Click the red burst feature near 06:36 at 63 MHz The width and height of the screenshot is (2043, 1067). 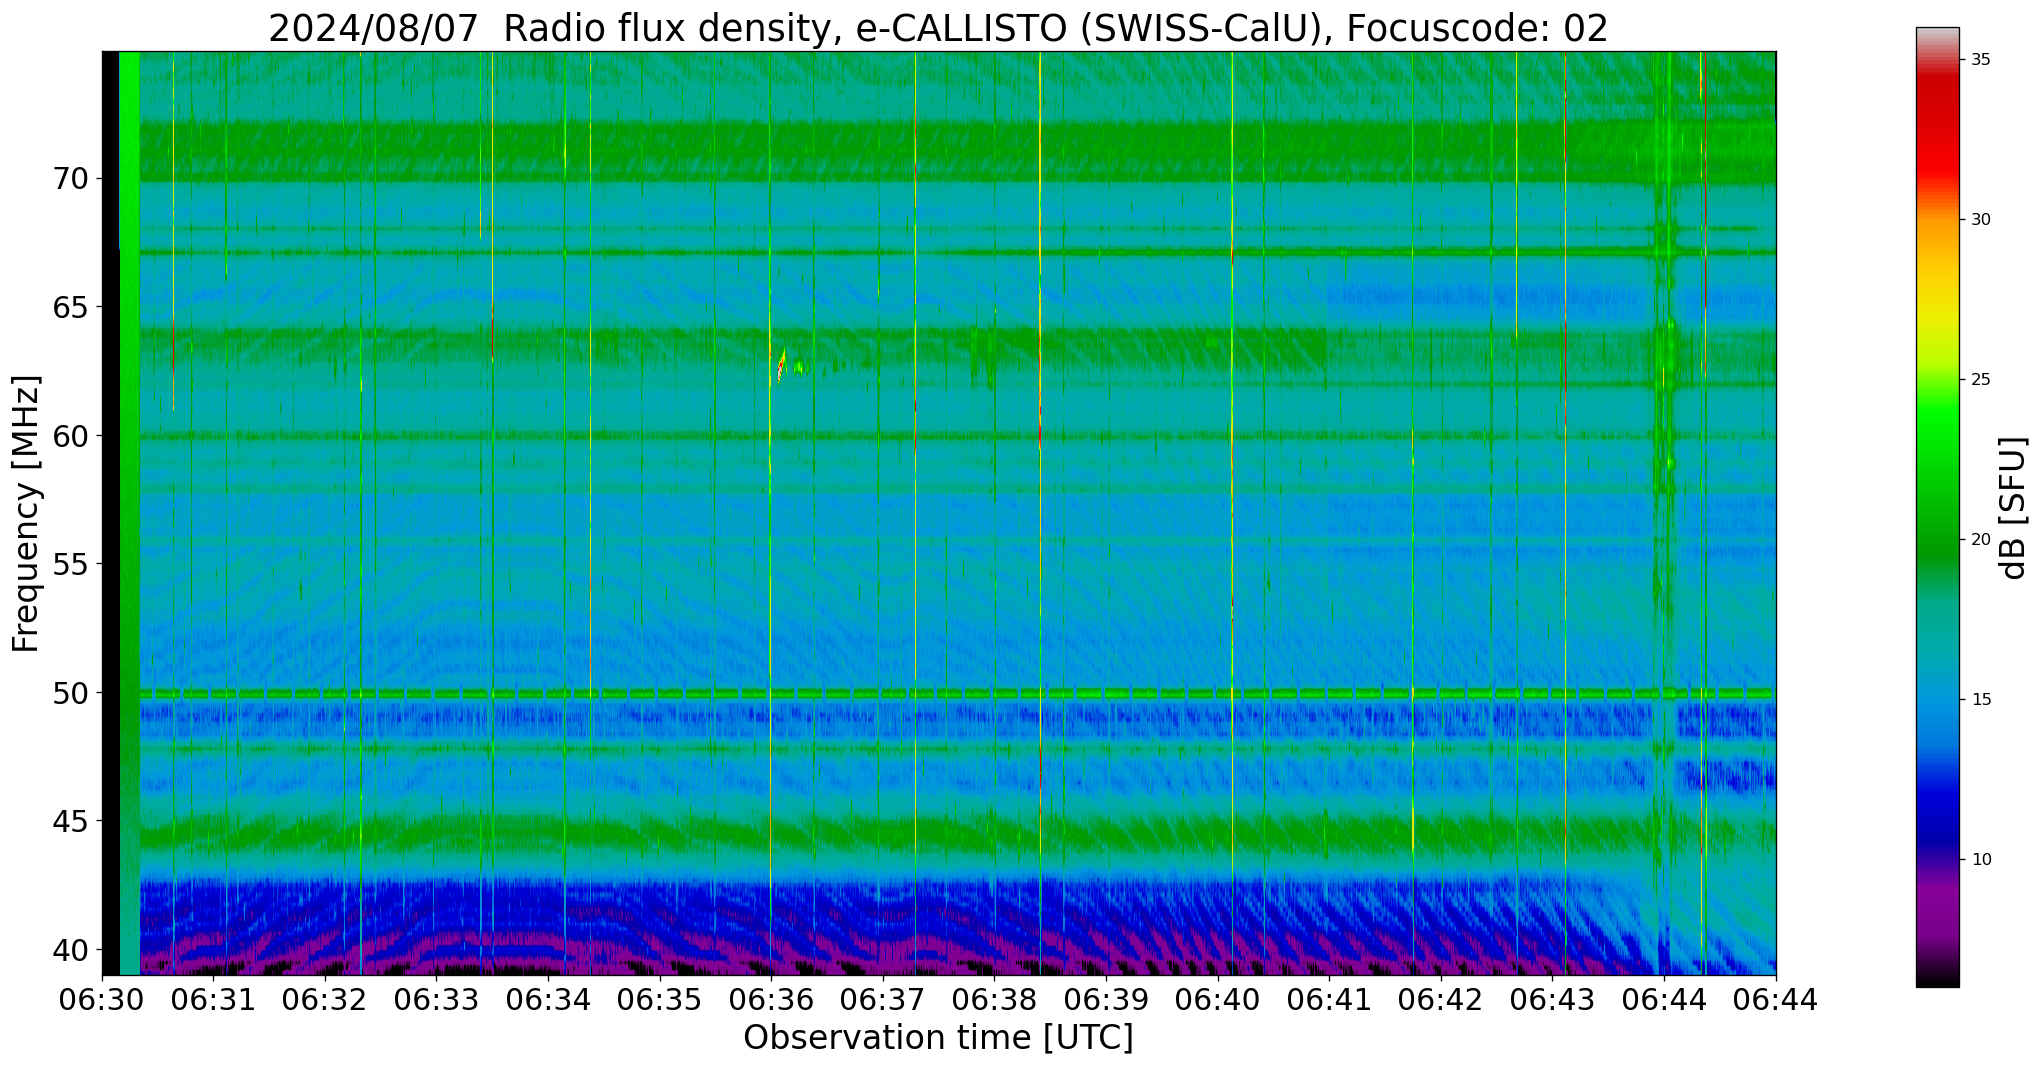pyautogui.click(x=781, y=365)
